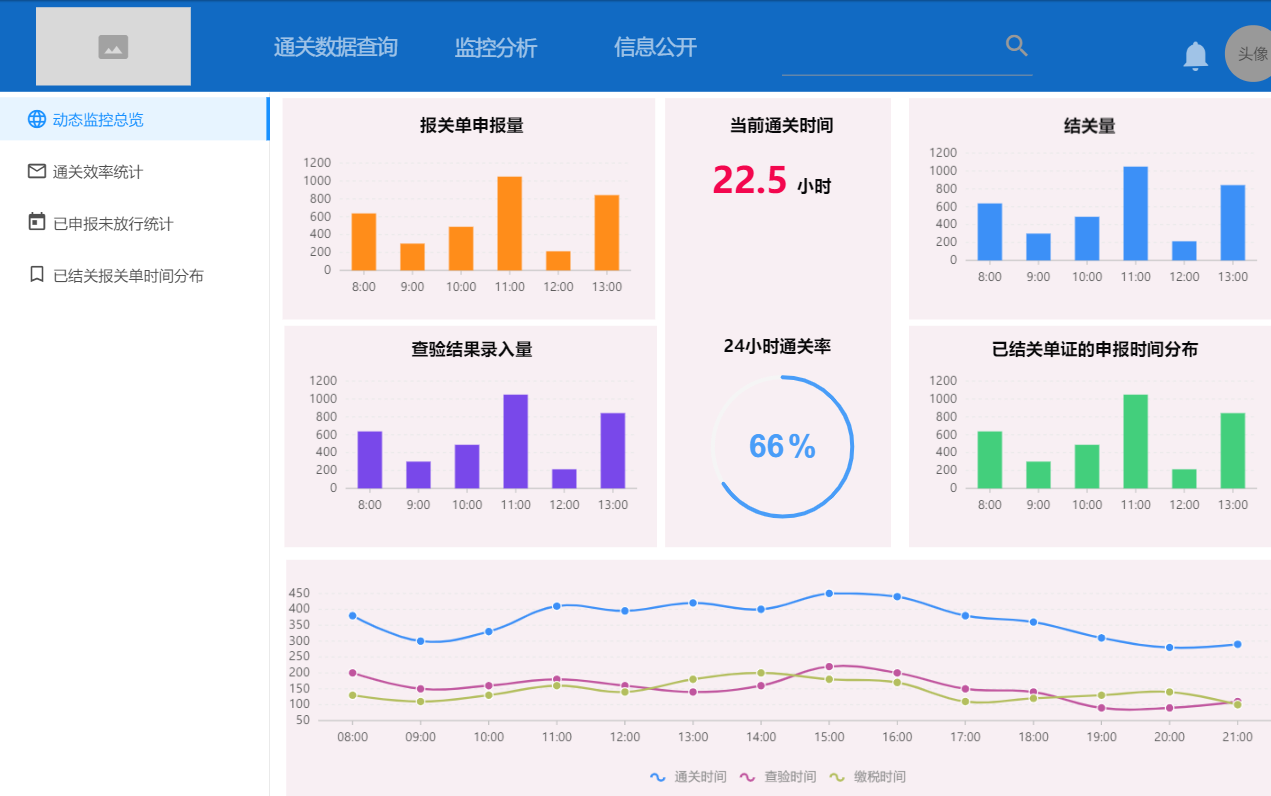Toggle the 查验时间 legend icon

pyautogui.click(x=747, y=776)
